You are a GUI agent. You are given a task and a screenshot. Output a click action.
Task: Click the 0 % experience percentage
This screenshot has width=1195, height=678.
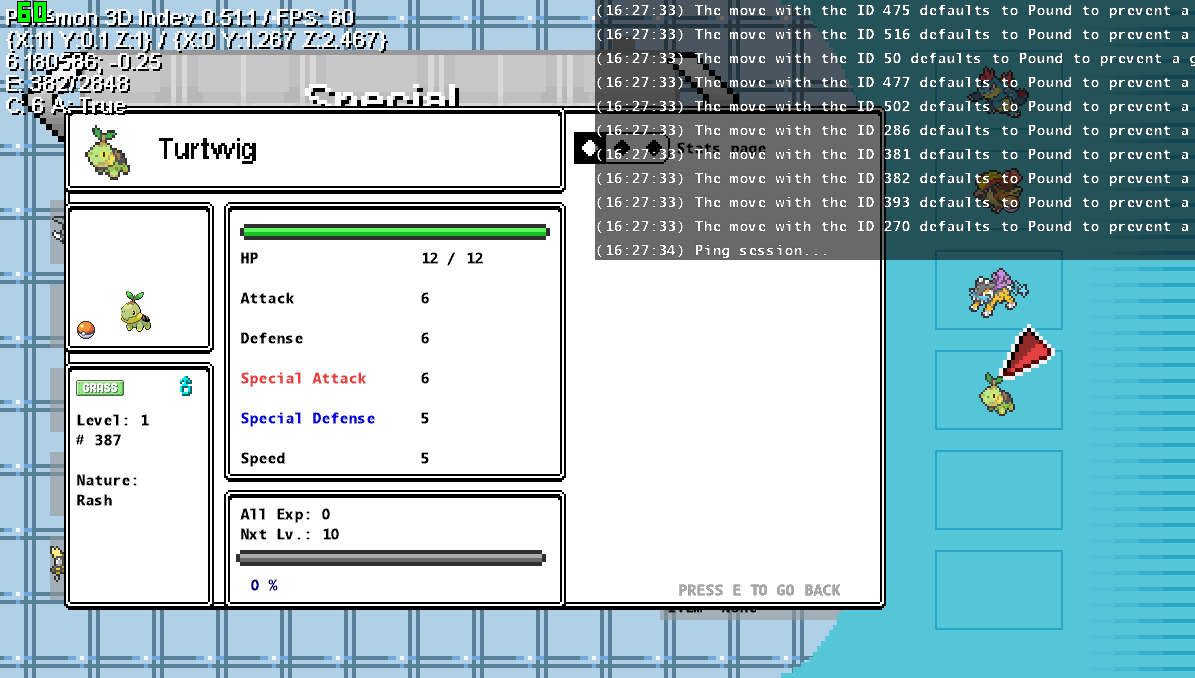tap(264, 585)
